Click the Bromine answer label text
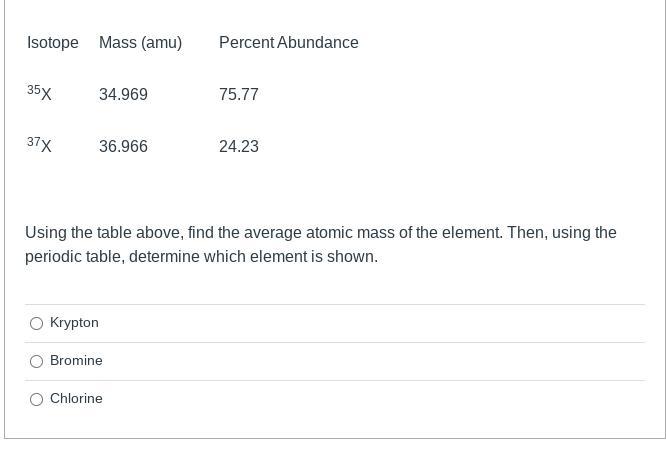Image resolution: width=666 pixels, height=462 pixels. tap(76, 361)
